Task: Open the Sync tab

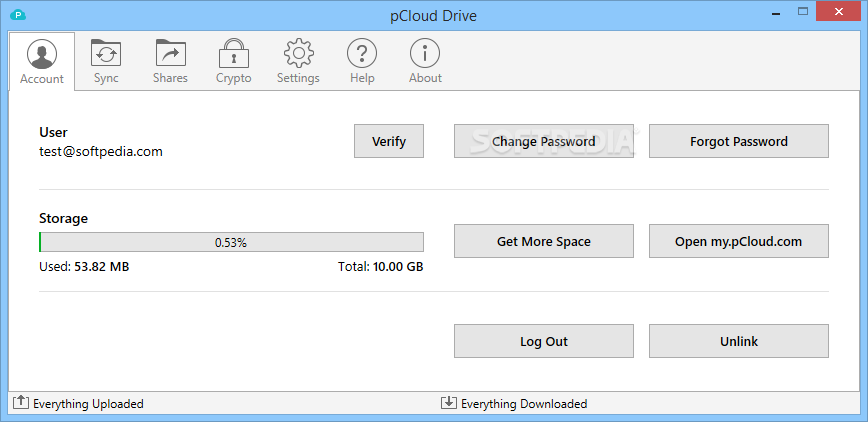Action: coord(106,61)
